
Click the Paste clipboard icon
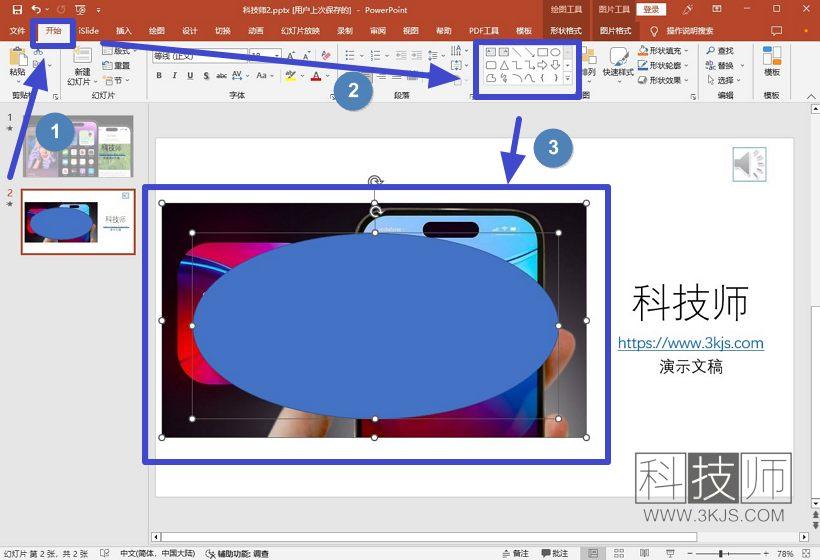pyautogui.click(x=18, y=56)
